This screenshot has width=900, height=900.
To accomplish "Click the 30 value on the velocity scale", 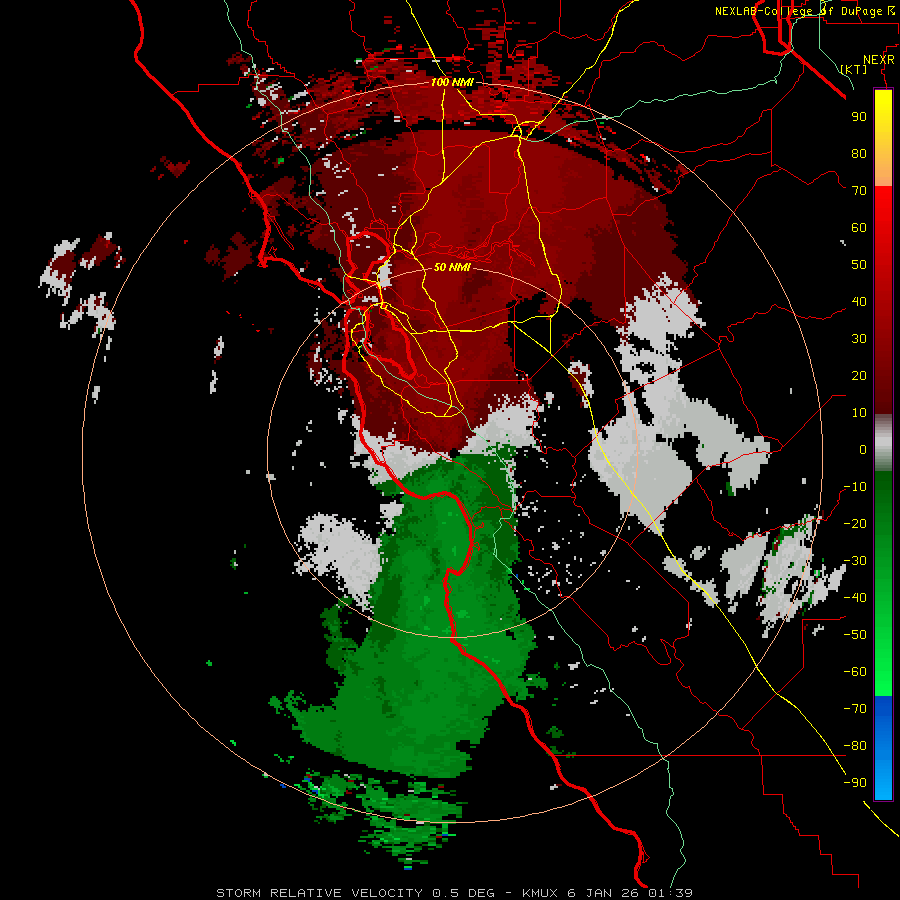I will (x=859, y=339).
